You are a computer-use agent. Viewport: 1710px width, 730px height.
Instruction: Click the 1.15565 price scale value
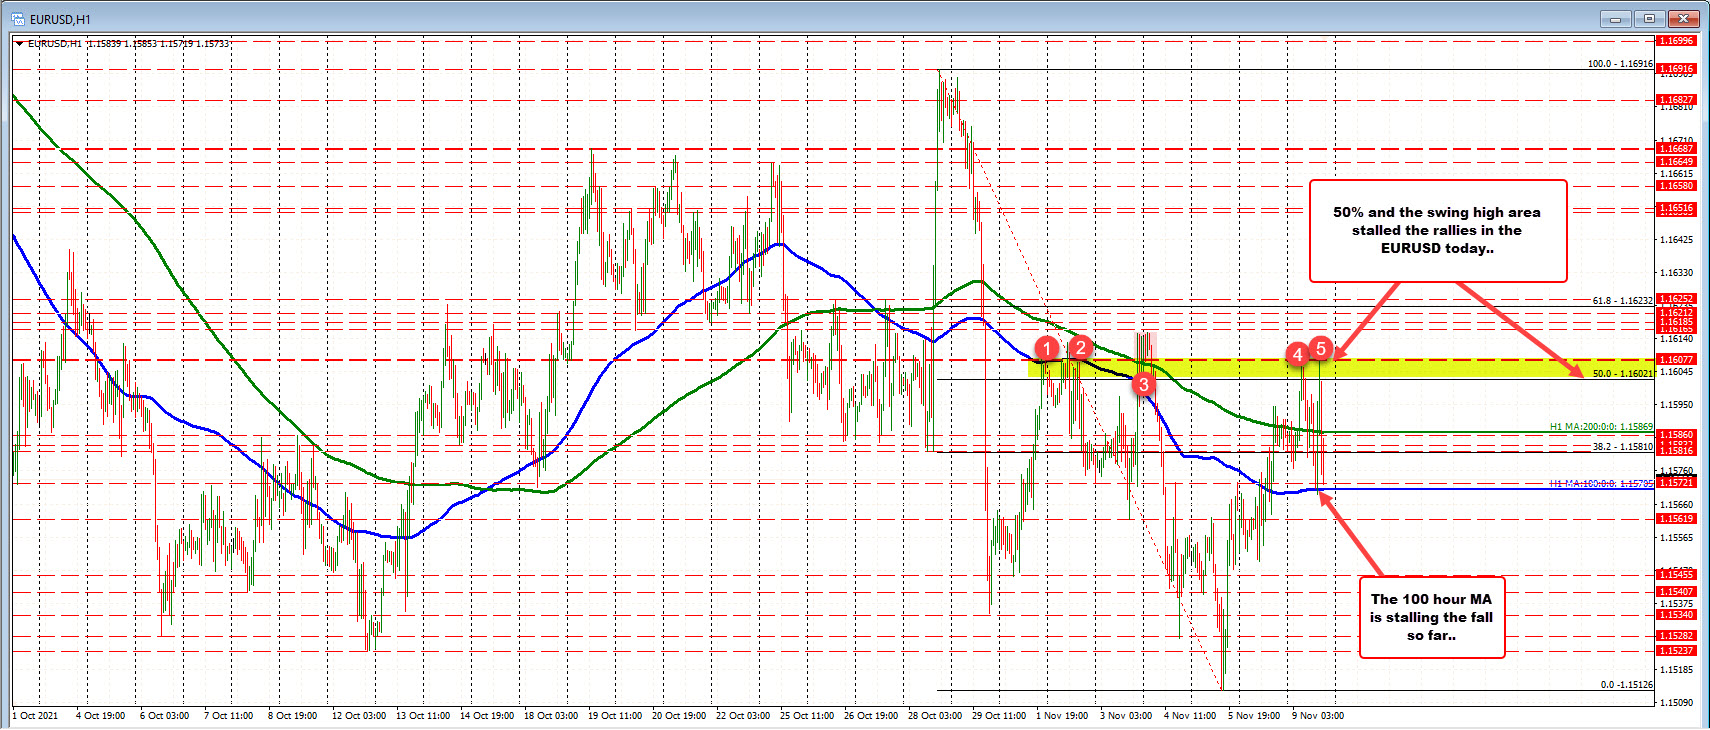(x=1676, y=538)
